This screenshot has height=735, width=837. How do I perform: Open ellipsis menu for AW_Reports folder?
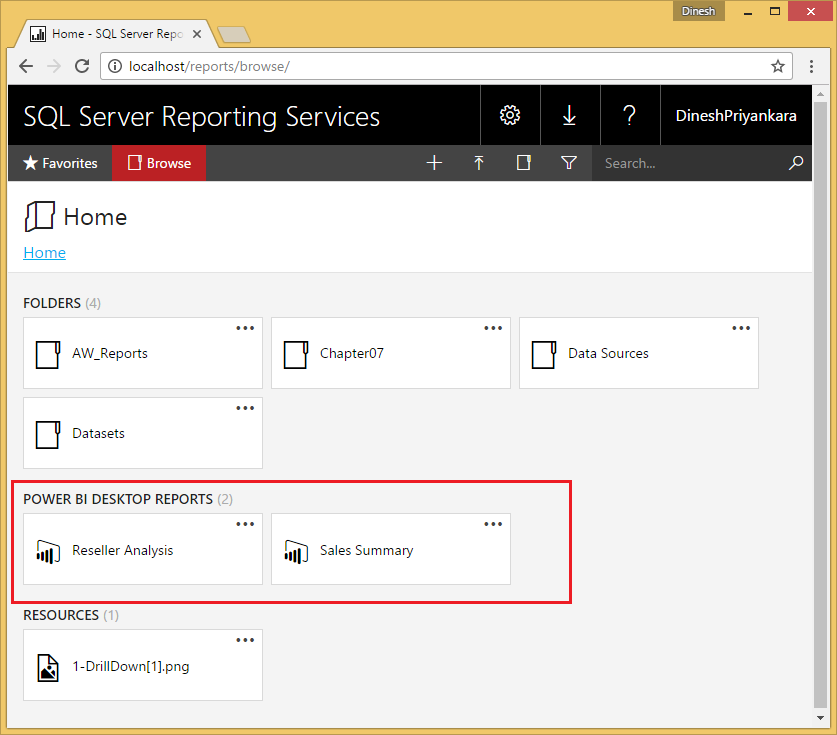pos(245,328)
